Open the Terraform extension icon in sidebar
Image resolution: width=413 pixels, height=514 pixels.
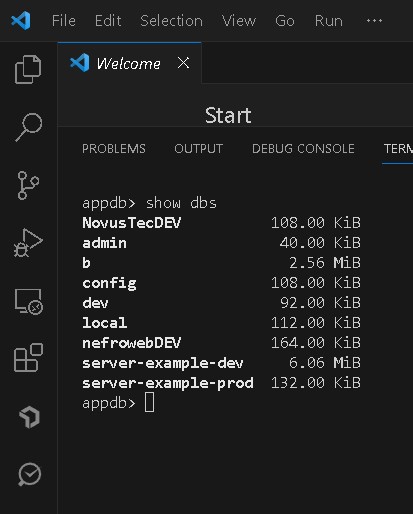pyautogui.click(x=30, y=417)
